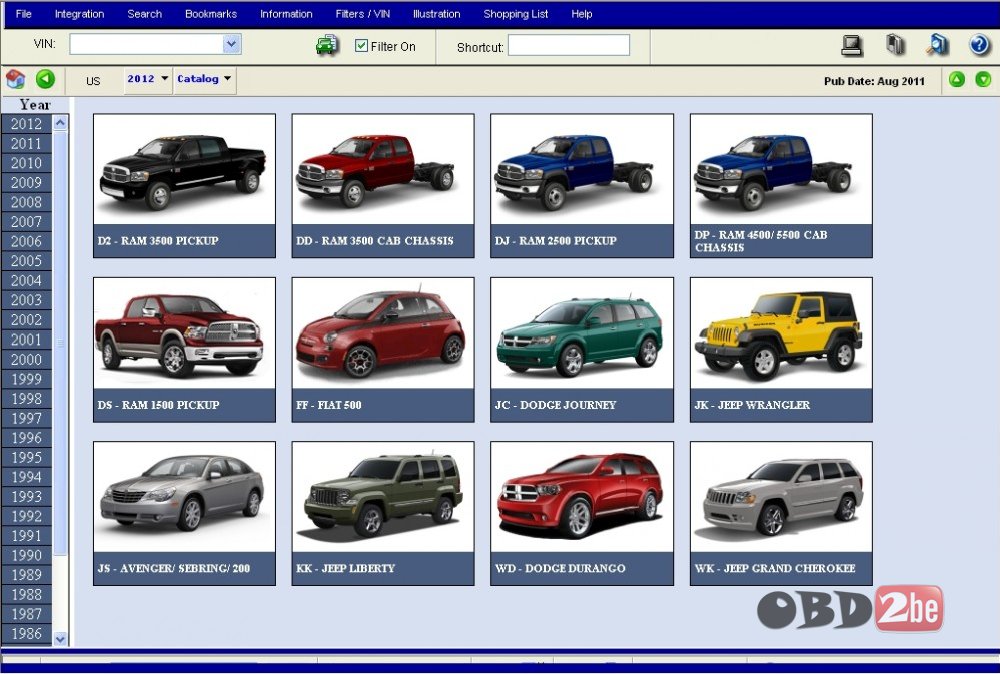
Task: Open the Filters / VIN menu
Action: (363, 14)
